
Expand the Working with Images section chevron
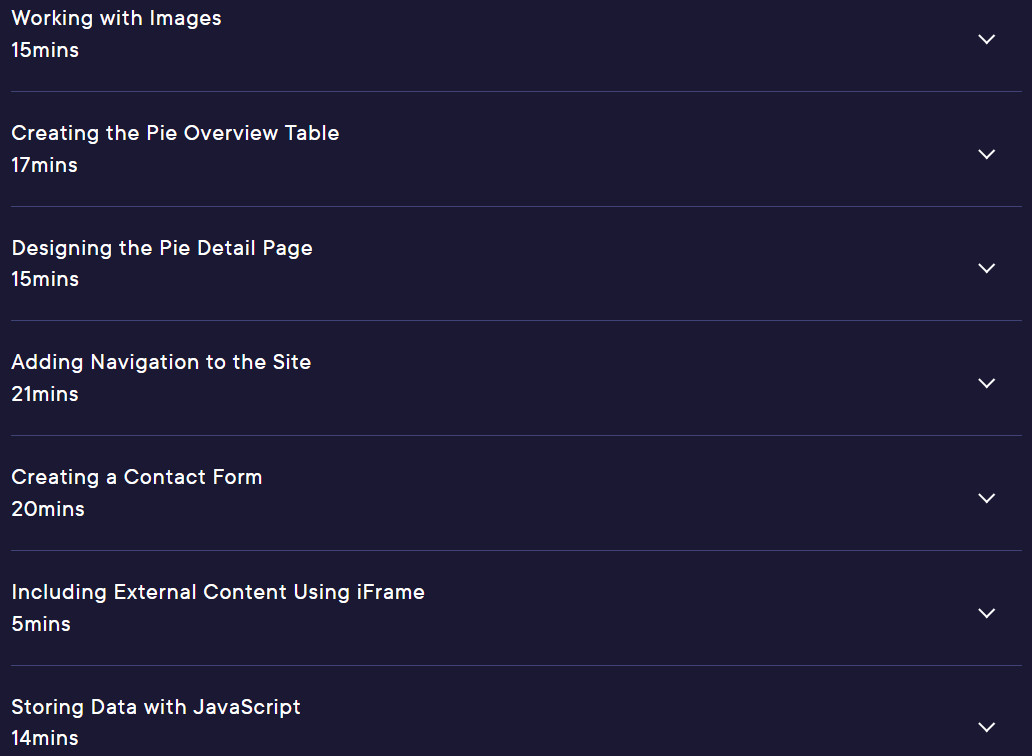(986, 39)
